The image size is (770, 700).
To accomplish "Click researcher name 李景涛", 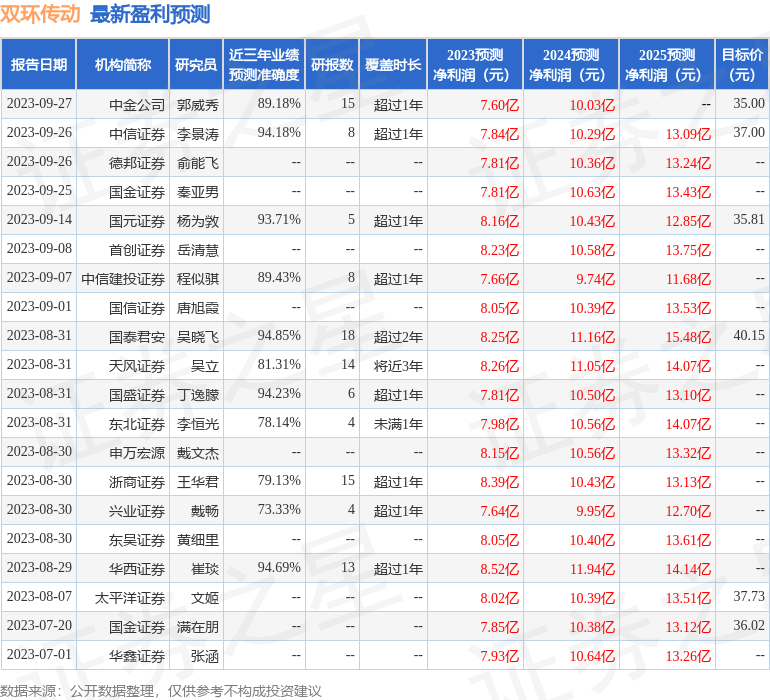I will click(198, 134).
